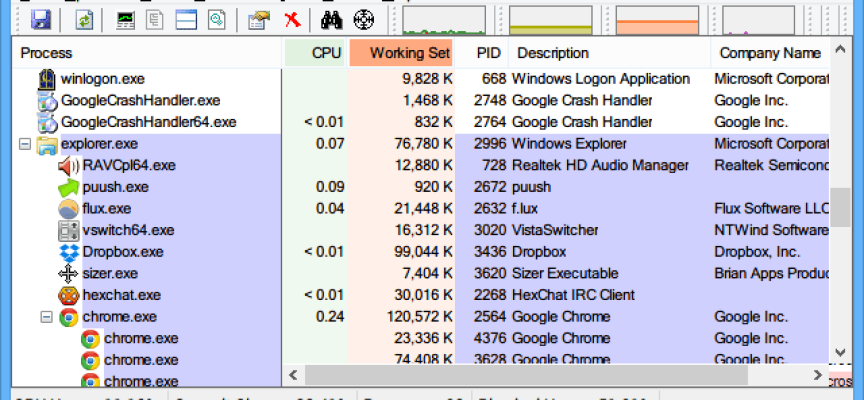Click the GoogleCrashHandler64.exe icon
Viewport: 864px width, 400px height.
tap(47, 122)
